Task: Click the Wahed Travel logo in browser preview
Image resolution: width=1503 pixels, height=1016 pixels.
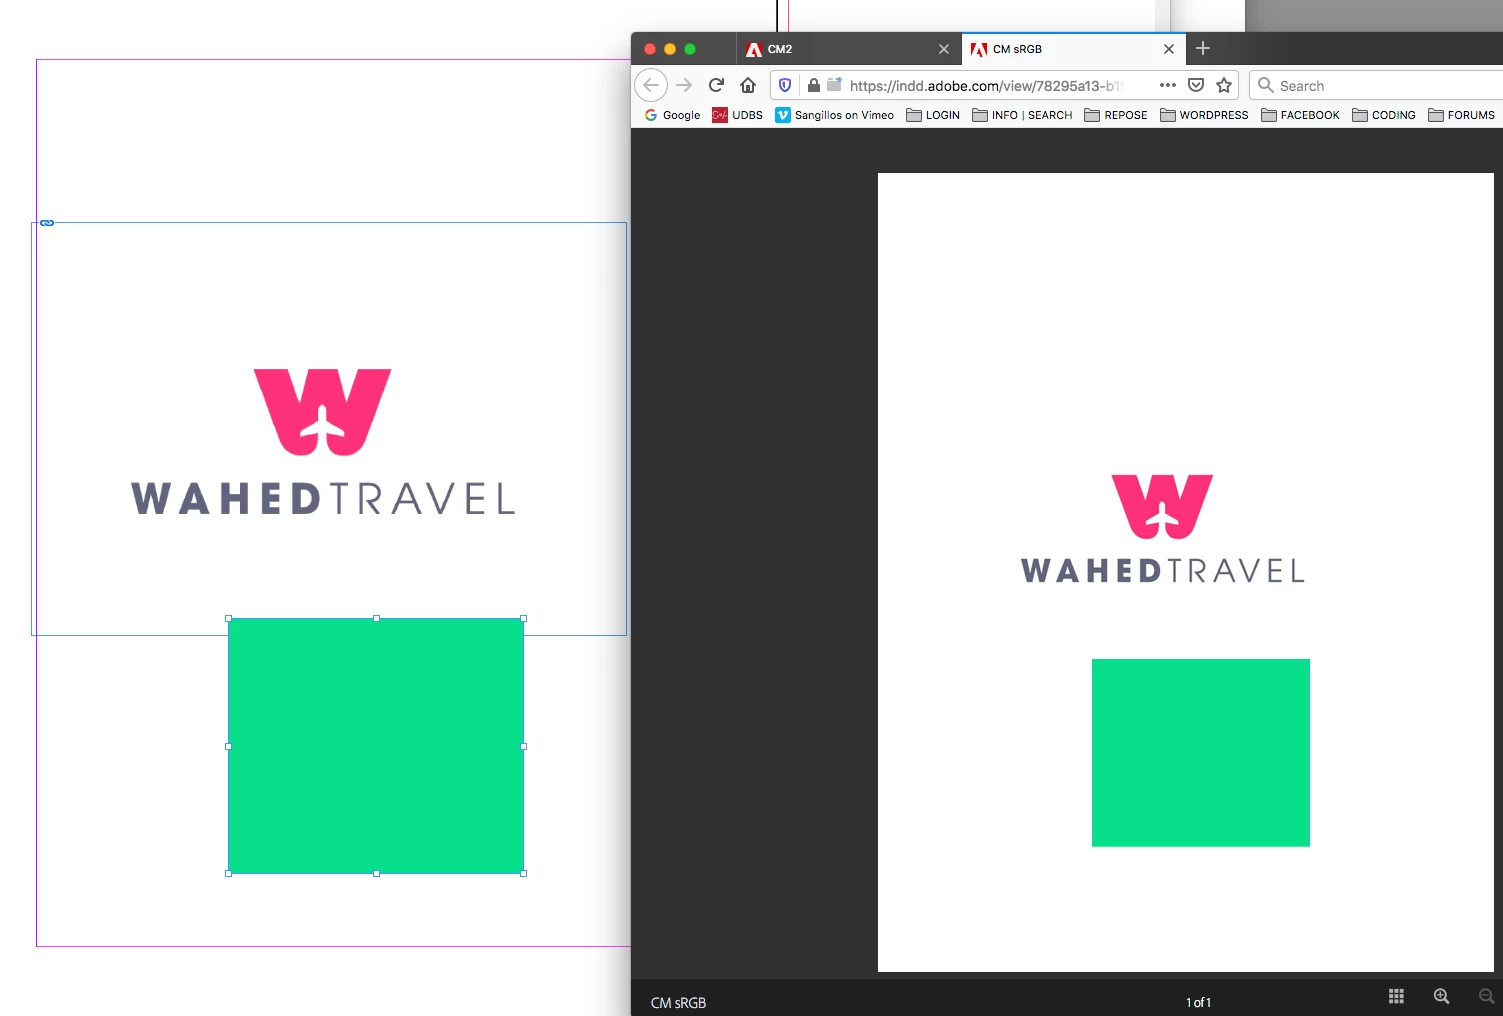Action: tap(1162, 529)
